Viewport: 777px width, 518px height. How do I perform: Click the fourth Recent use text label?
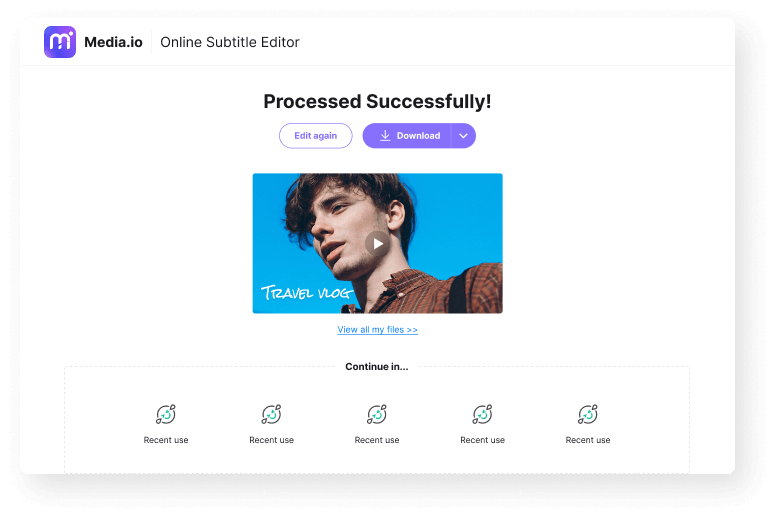482,440
